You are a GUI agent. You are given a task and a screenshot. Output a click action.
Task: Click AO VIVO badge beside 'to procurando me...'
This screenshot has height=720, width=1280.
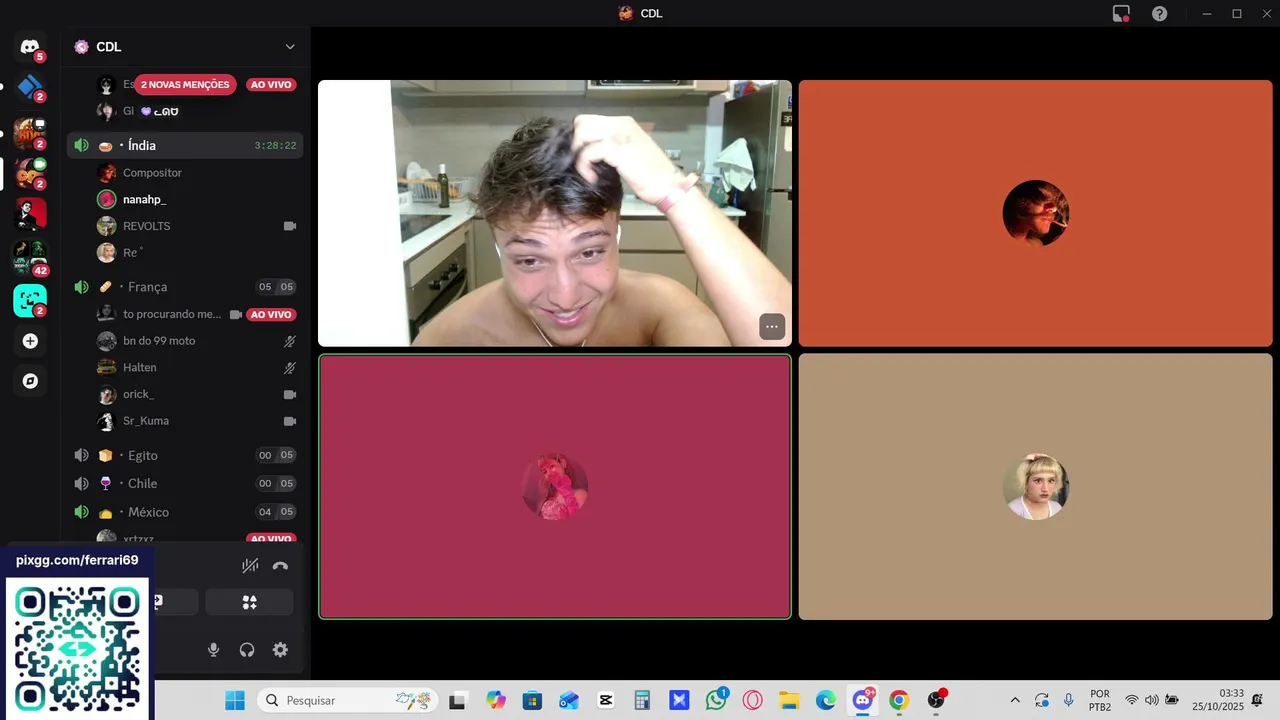pos(271,314)
